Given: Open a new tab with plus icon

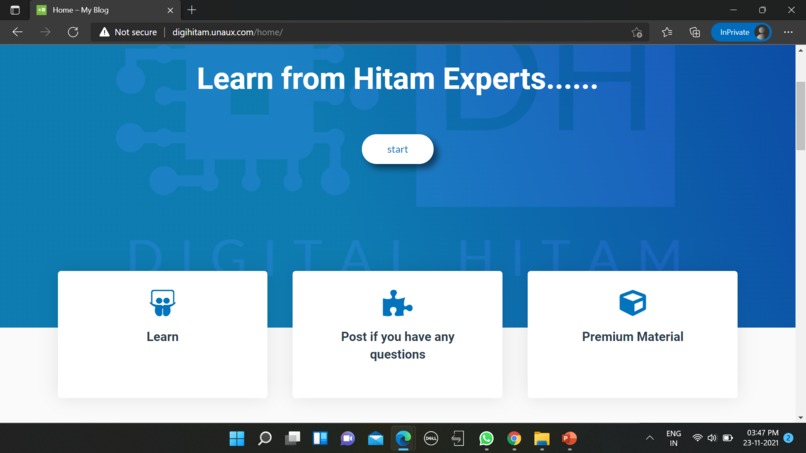Looking at the screenshot, I should coord(192,10).
